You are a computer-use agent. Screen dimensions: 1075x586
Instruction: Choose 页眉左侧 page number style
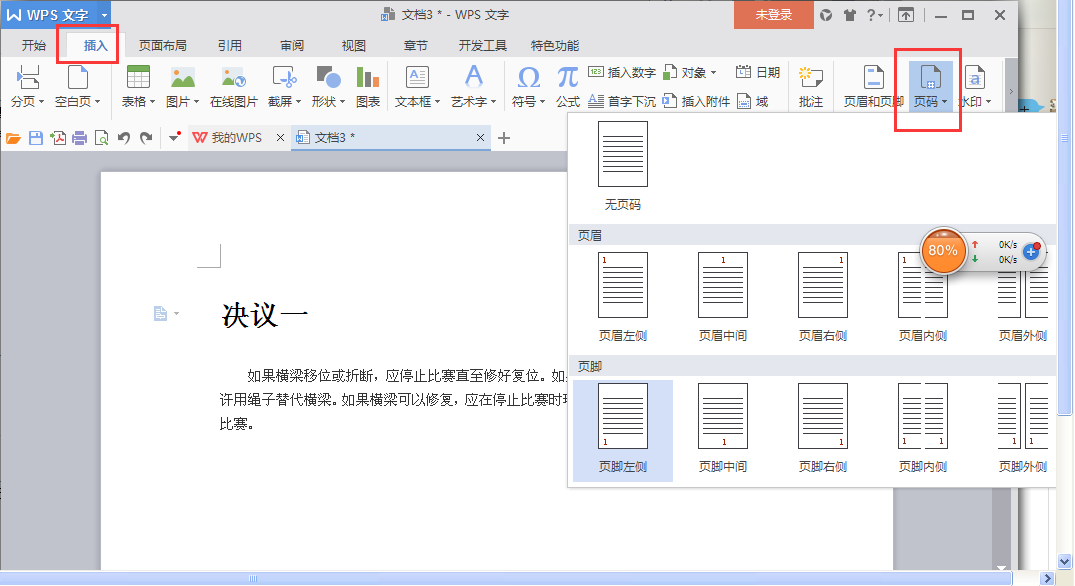tap(623, 297)
